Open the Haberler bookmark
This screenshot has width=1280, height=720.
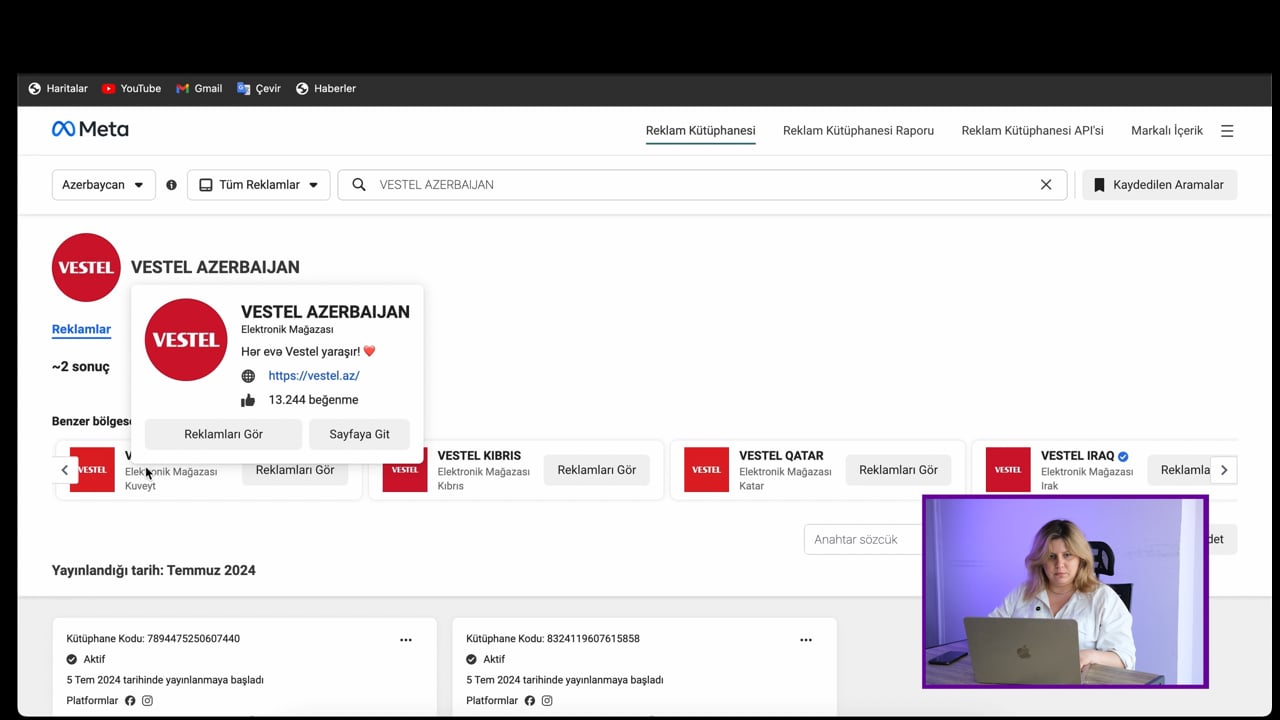325,88
